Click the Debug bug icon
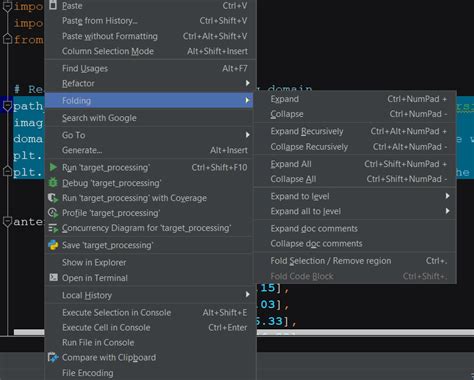The height and width of the screenshot is (380, 474). click(53, 182)
